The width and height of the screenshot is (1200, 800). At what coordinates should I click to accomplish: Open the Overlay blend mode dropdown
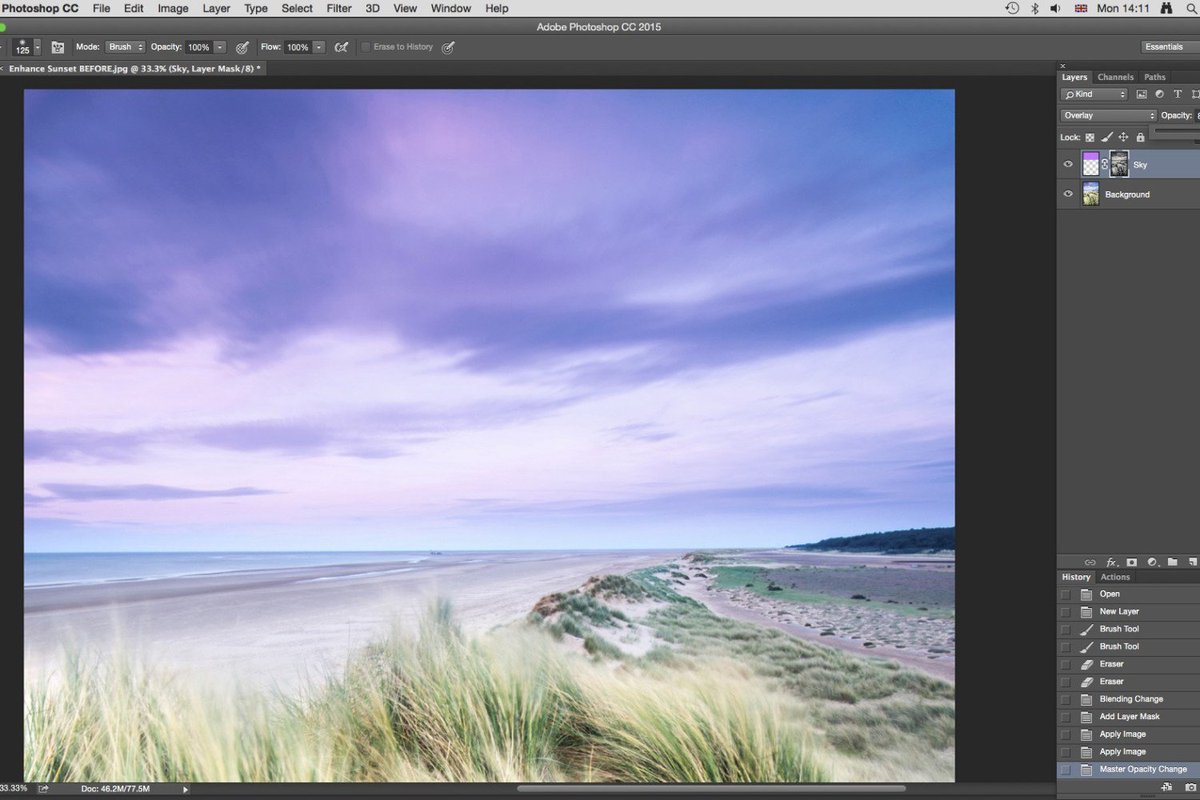pos(1108,115)
